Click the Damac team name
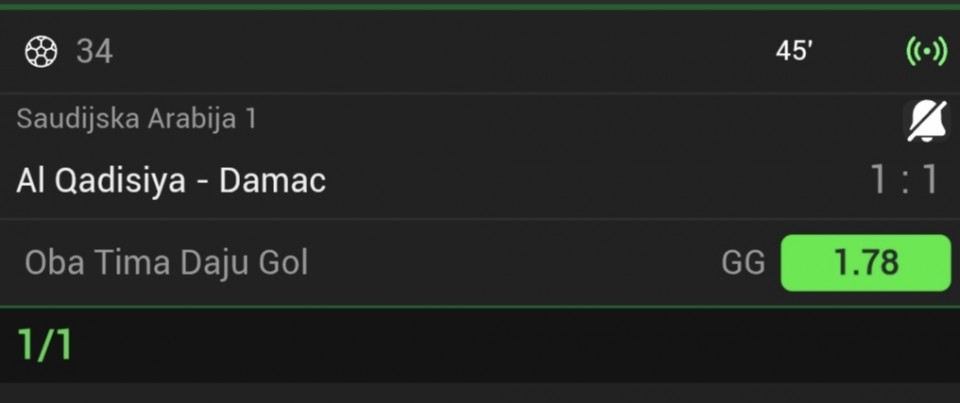This screenshot has height=403, width=960. pyautogui.click(x=272, y=181)
